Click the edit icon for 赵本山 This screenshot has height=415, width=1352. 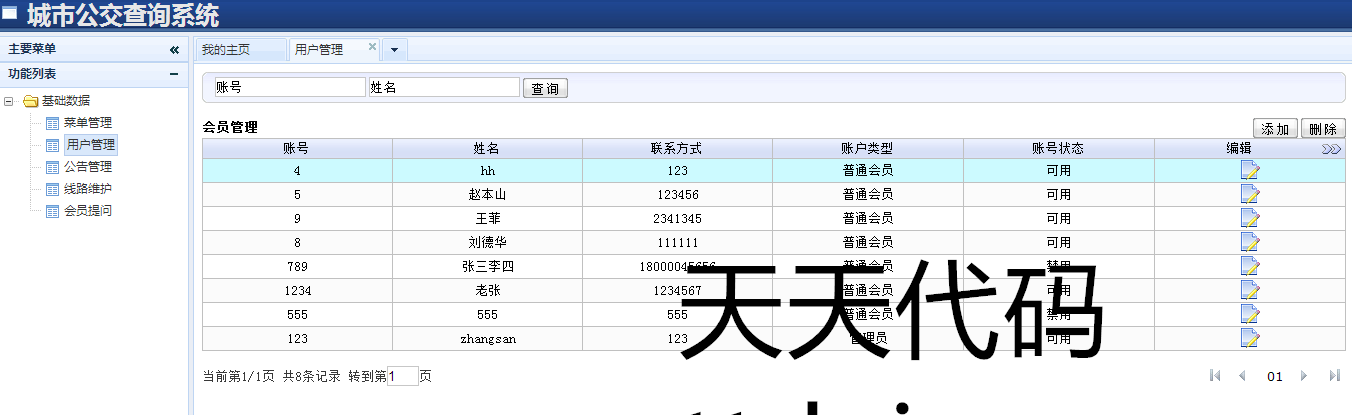[x=1249, y=195]
